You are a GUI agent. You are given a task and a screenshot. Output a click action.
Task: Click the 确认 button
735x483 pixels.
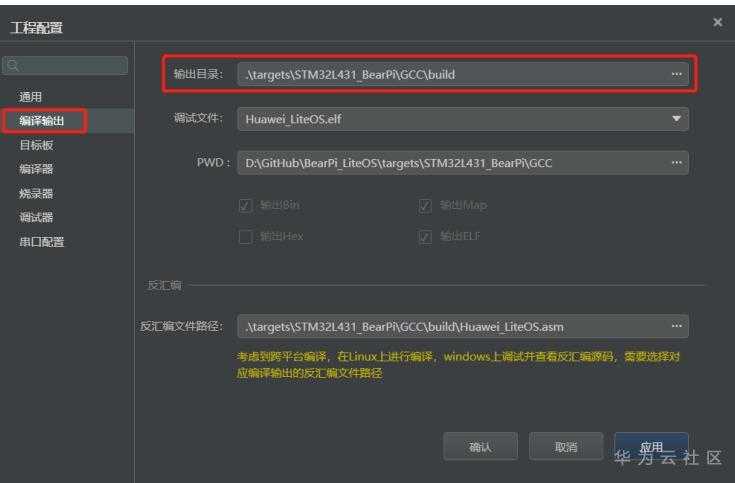480,446
